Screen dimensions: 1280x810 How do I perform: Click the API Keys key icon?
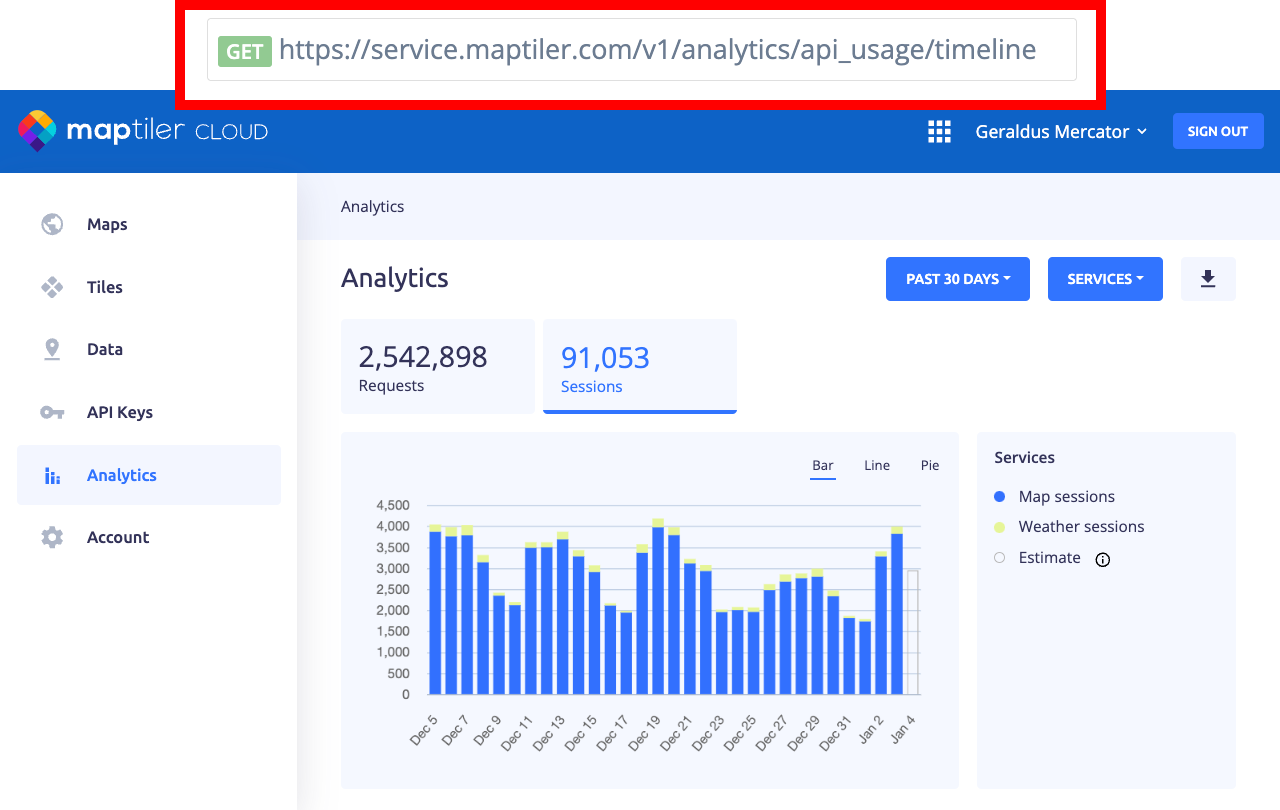pos(52,412)
